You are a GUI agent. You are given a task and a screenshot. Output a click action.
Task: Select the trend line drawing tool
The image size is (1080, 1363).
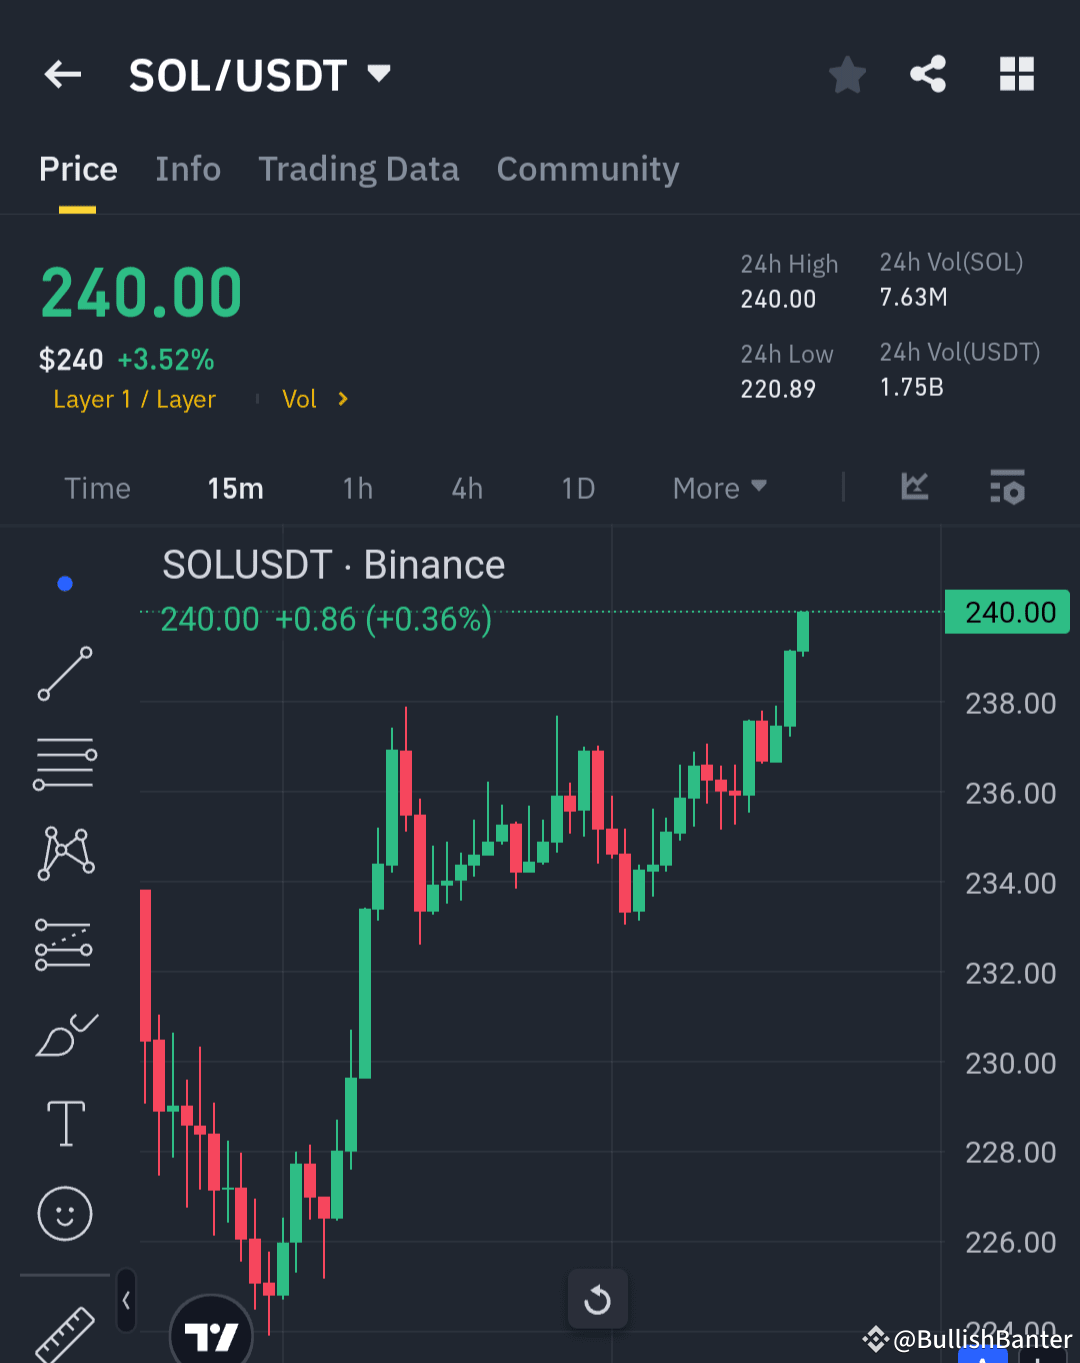(64, 673)
